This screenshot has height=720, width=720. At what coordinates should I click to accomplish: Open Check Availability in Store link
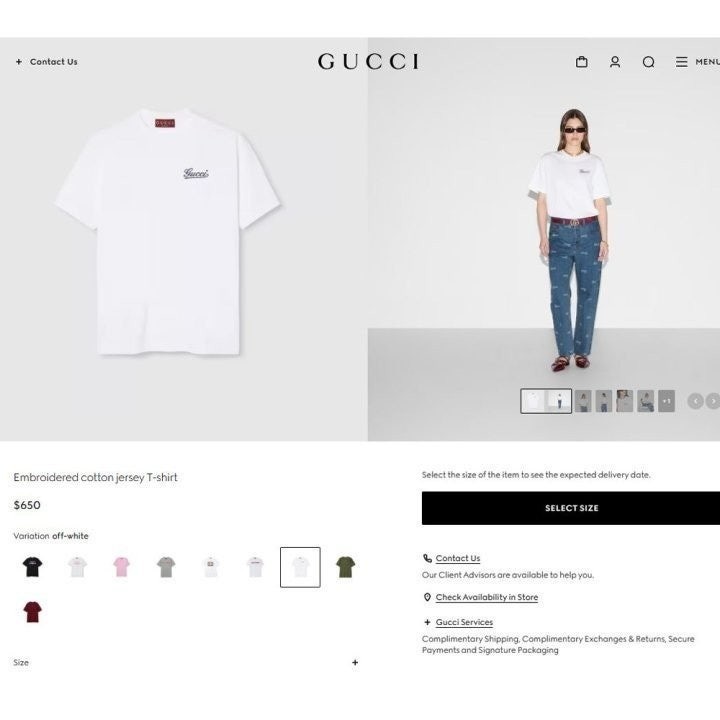click(x=487, y=597)
